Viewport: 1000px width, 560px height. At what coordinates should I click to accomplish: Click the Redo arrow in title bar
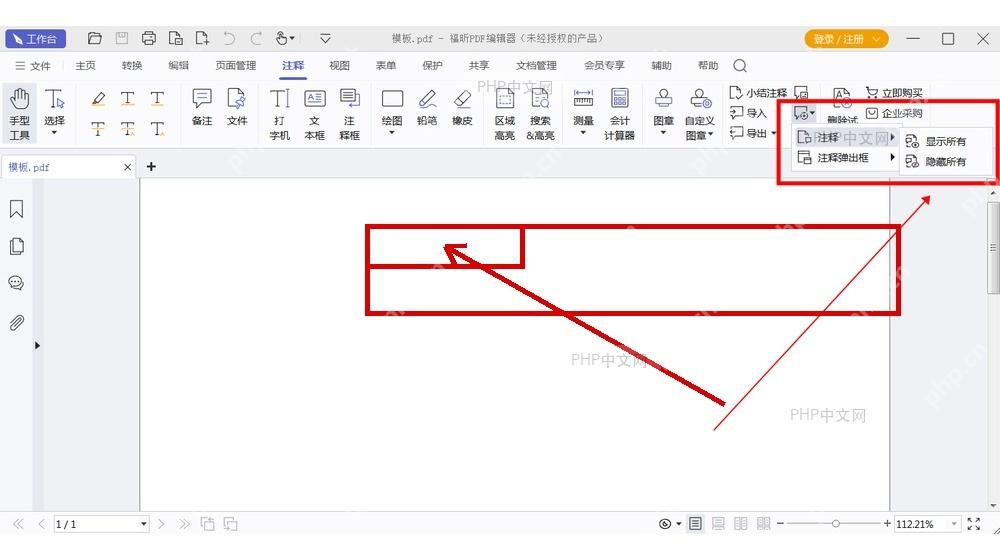[256, 38]
